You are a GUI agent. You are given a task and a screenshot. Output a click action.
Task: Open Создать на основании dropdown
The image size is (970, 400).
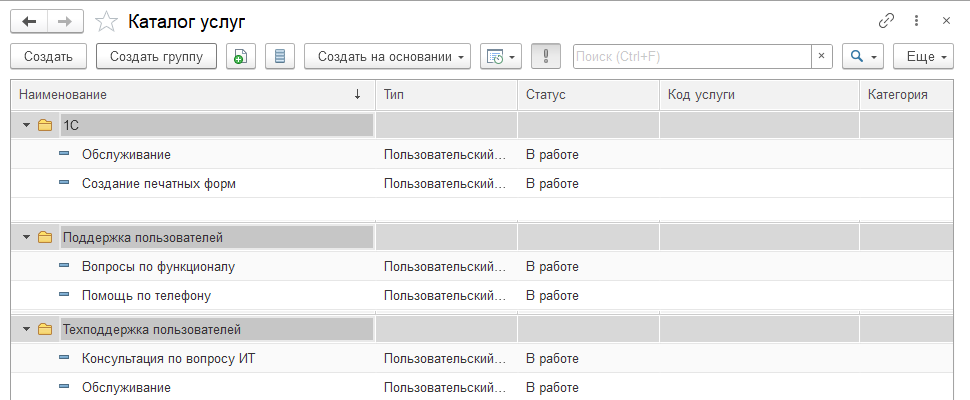click(x=387, y=56)
